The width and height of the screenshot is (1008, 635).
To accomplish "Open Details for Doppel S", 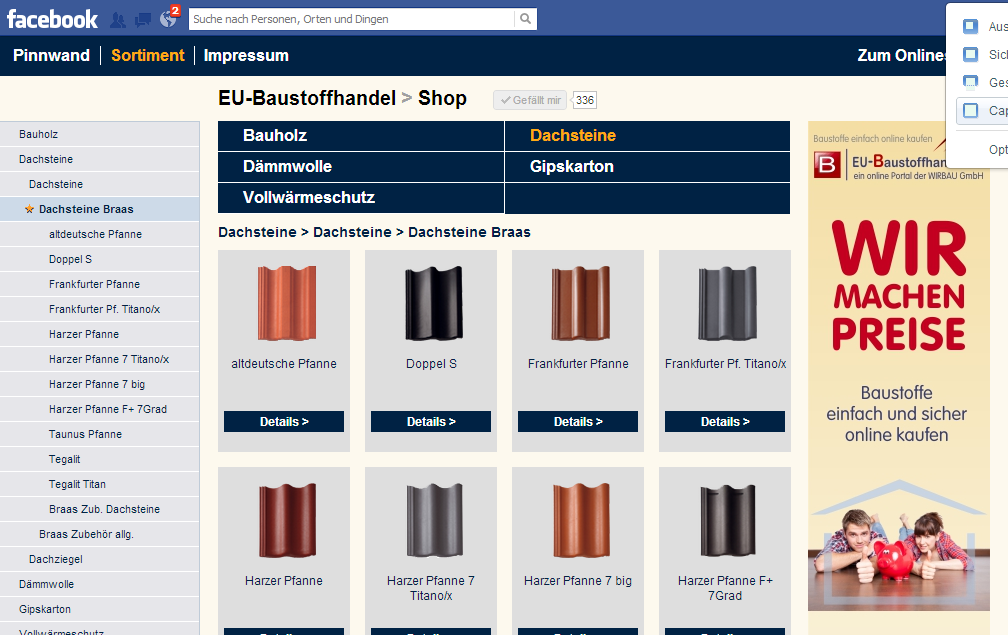I will [x=431, y=422].
